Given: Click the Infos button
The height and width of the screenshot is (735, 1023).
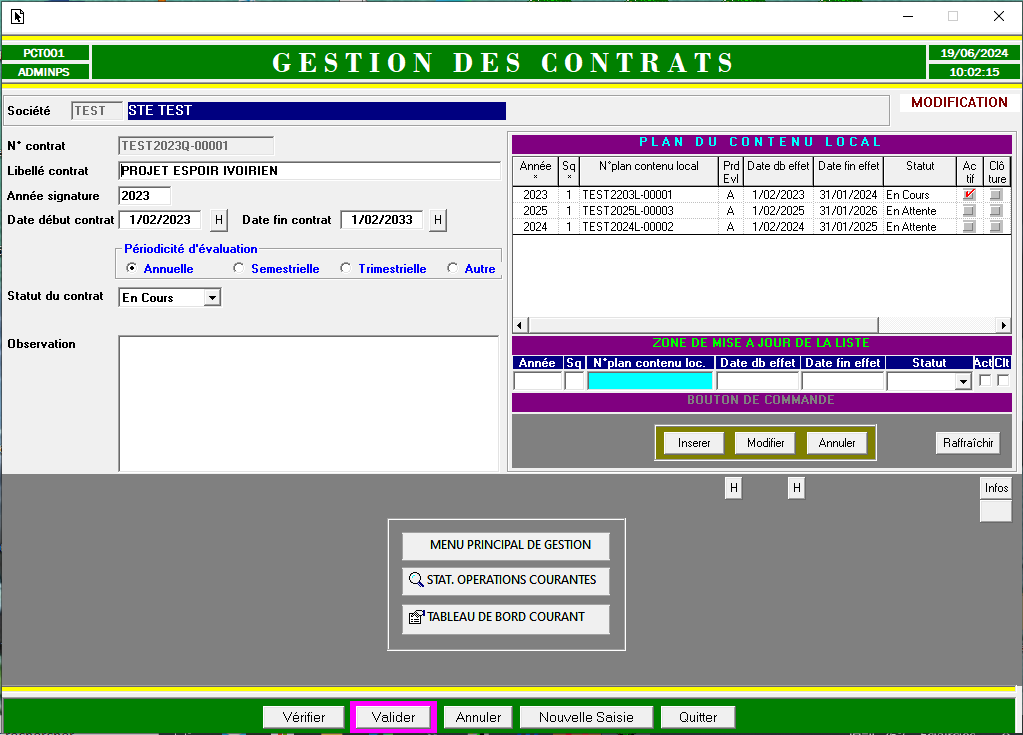Looking at the screenshot, I should click(x=996, y=488).
